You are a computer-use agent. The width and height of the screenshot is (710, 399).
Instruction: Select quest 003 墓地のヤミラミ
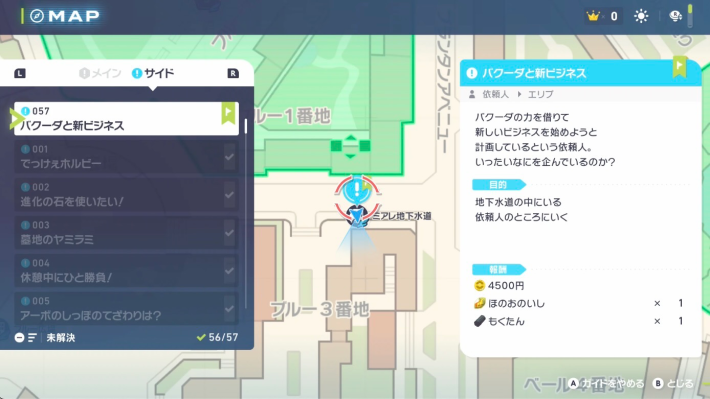pos(126,233)
